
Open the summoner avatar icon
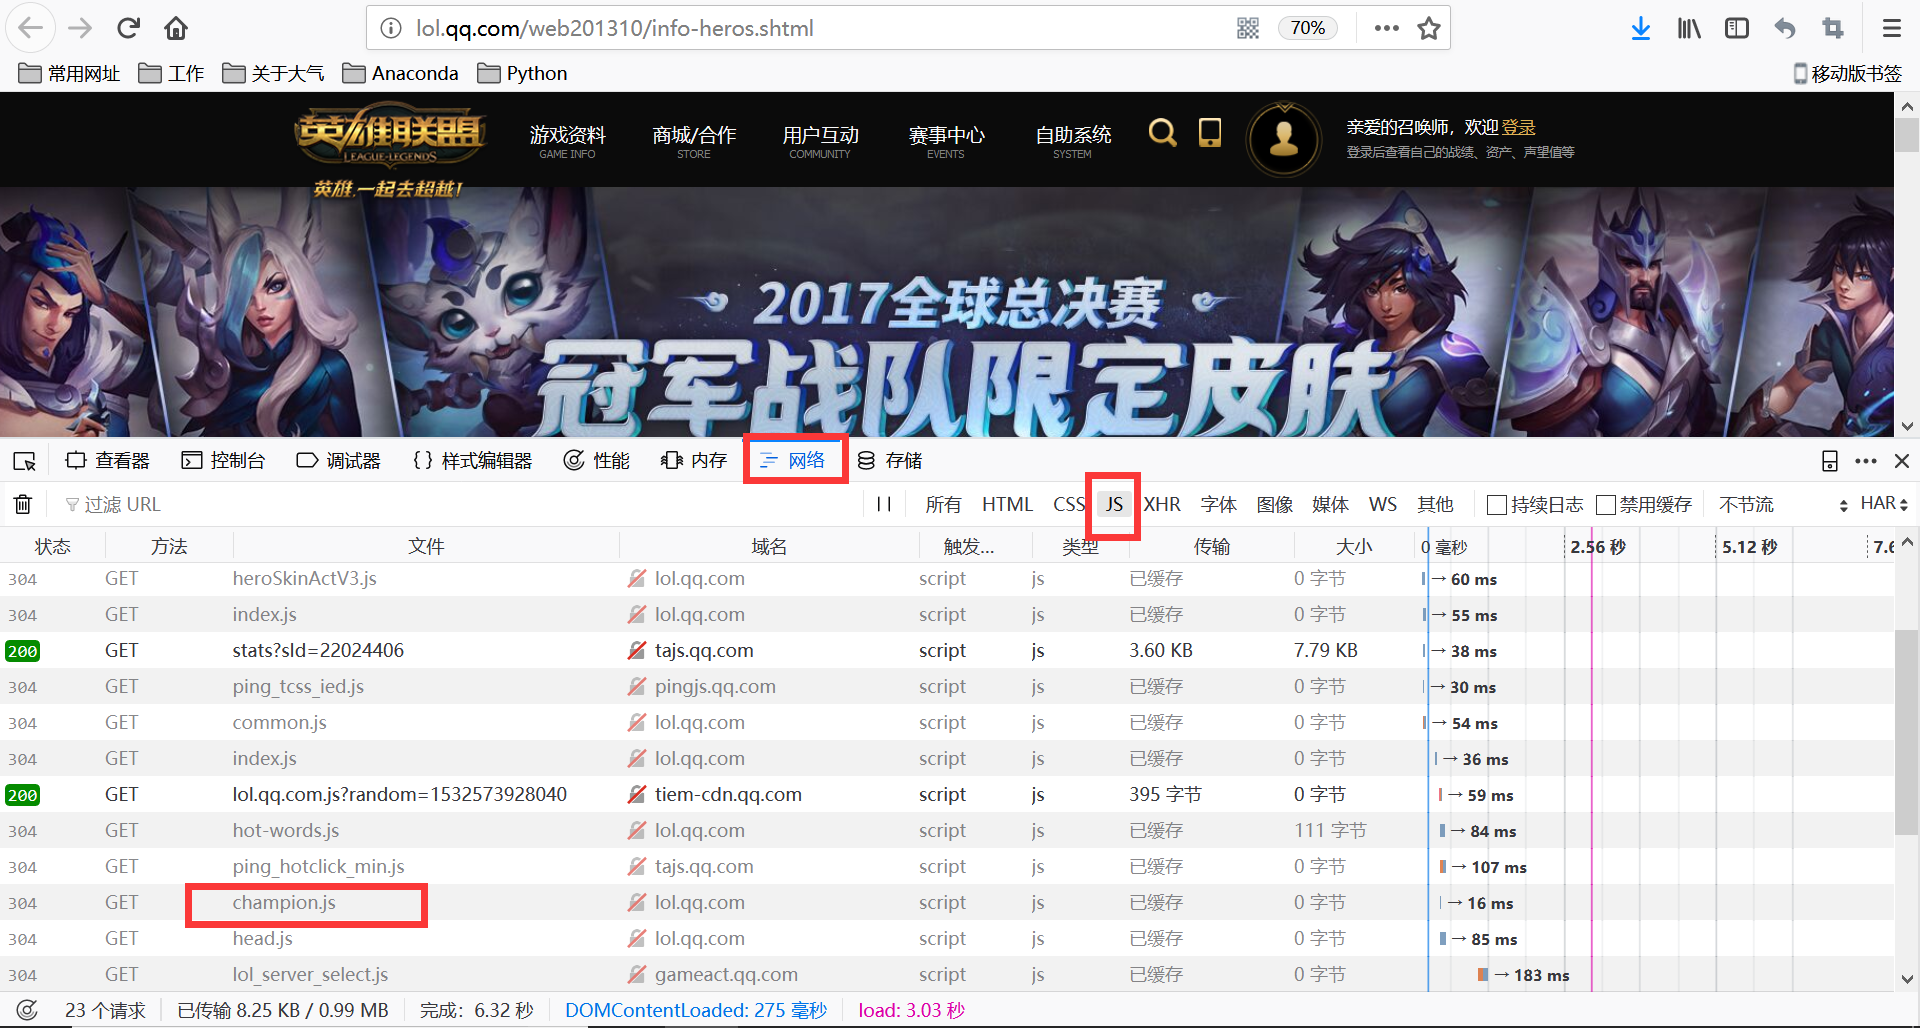(1284, 139)
